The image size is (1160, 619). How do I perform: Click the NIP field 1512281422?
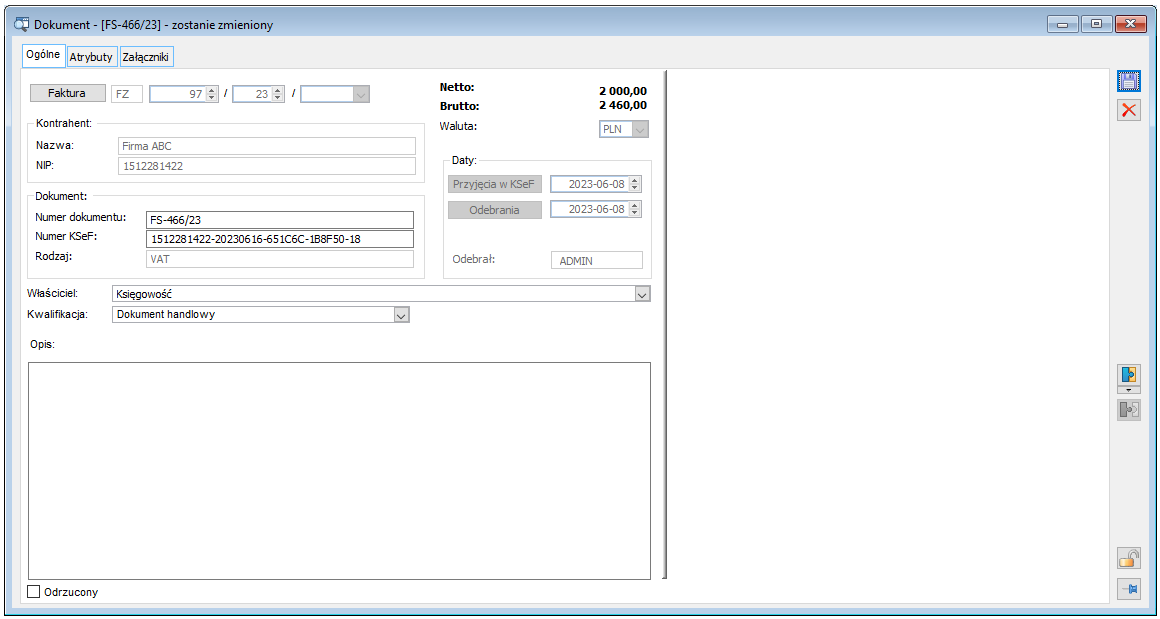(266, 166)
